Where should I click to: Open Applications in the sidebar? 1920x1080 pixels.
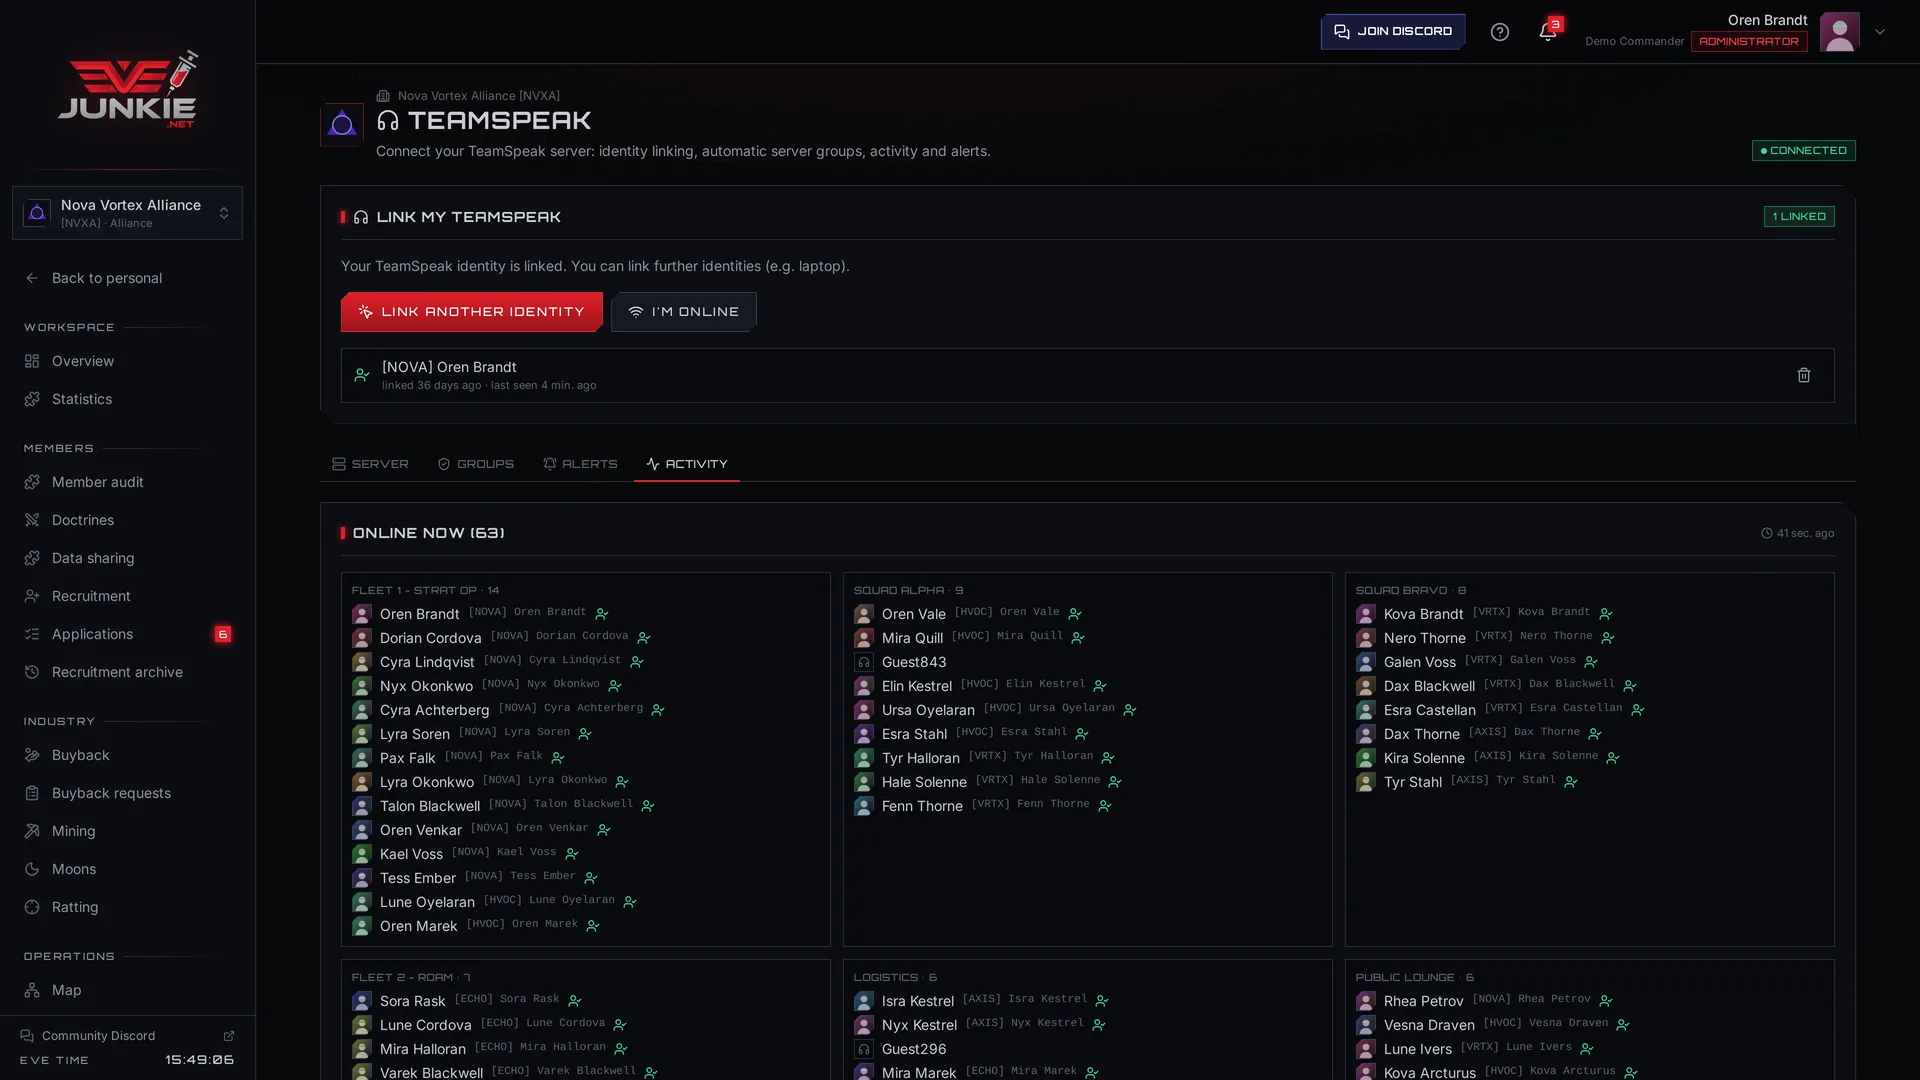pos(127,634)
